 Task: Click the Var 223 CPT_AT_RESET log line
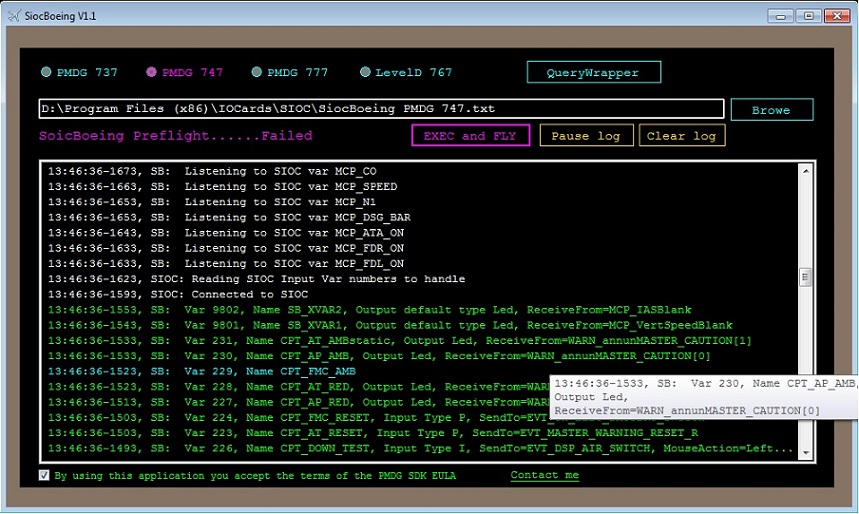coord(373,433)
